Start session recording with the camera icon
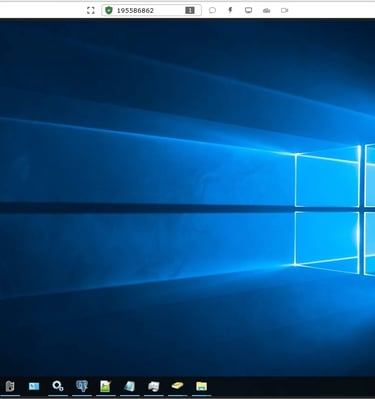 pos(284,10)
